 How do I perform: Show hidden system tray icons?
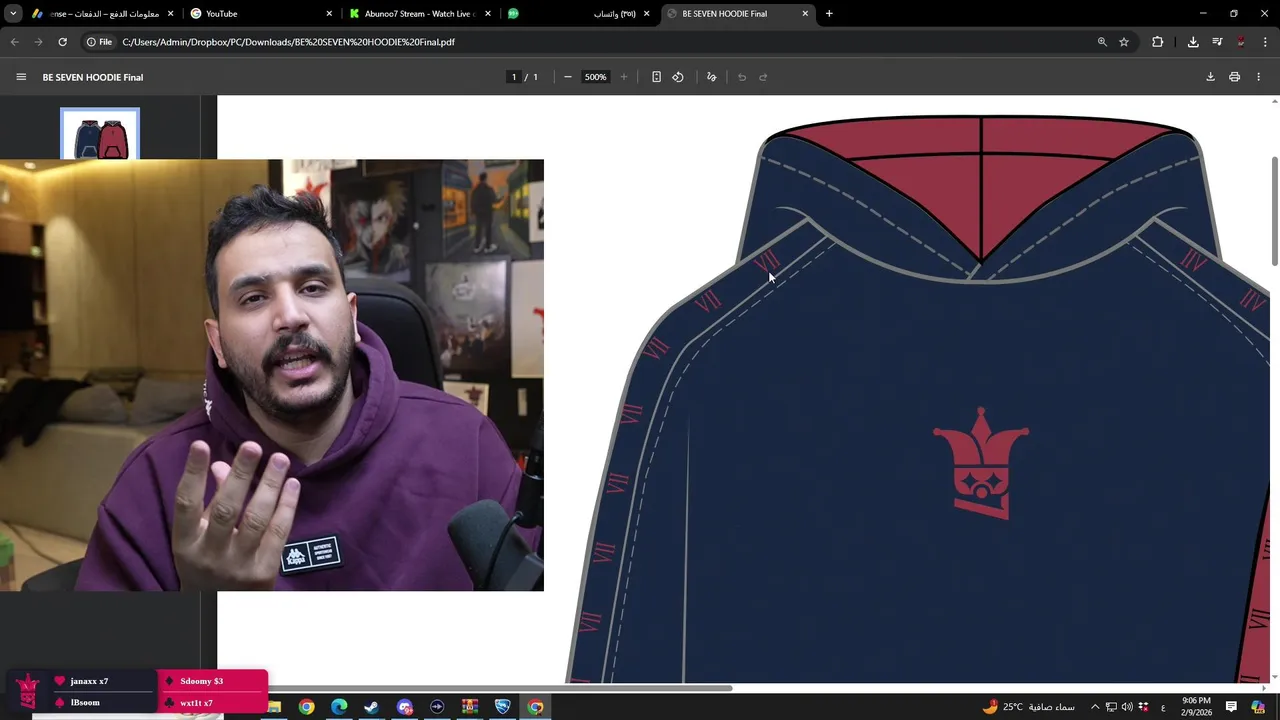point(1095,707)
